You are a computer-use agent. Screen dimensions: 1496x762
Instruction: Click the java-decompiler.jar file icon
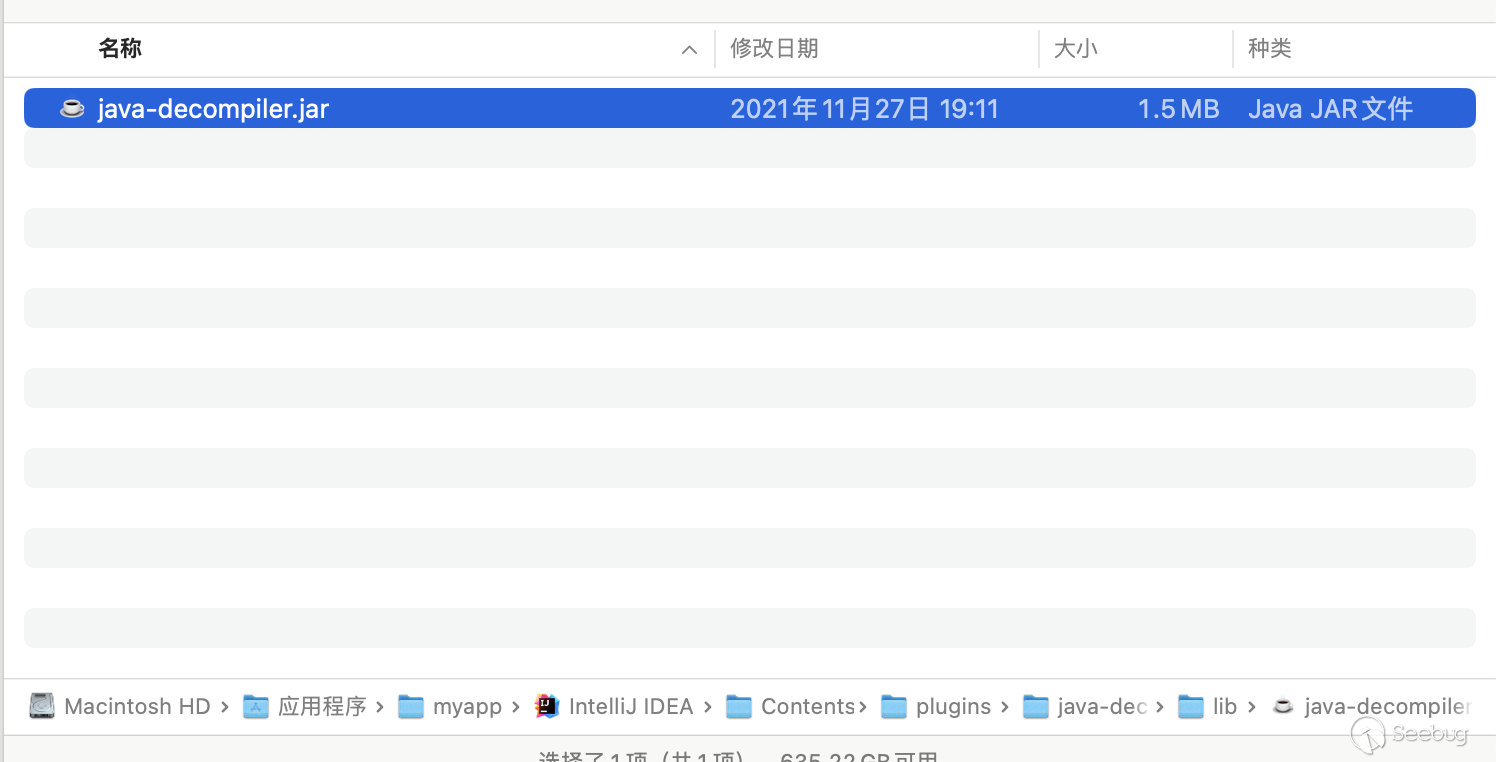[72, 108]
